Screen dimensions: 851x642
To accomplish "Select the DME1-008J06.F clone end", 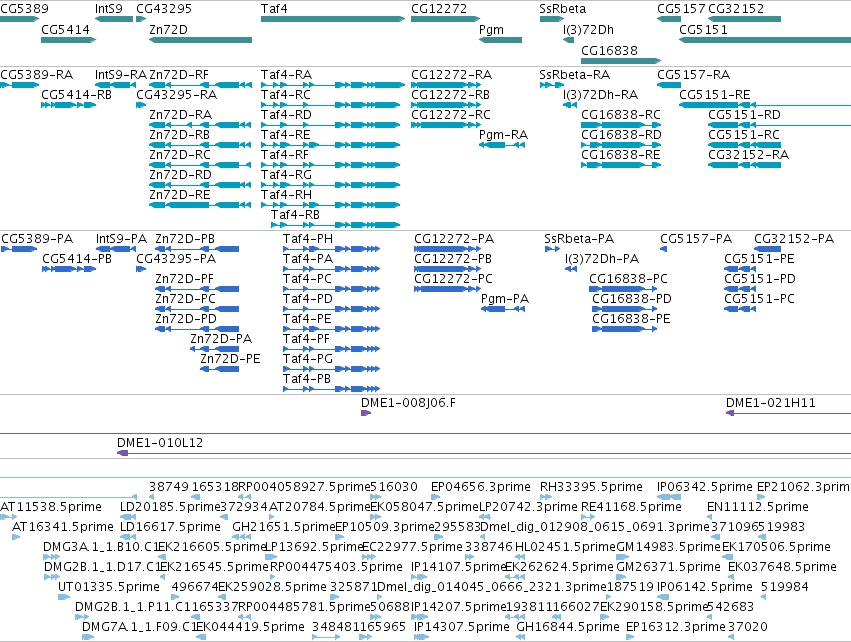I will pos(366,413).
